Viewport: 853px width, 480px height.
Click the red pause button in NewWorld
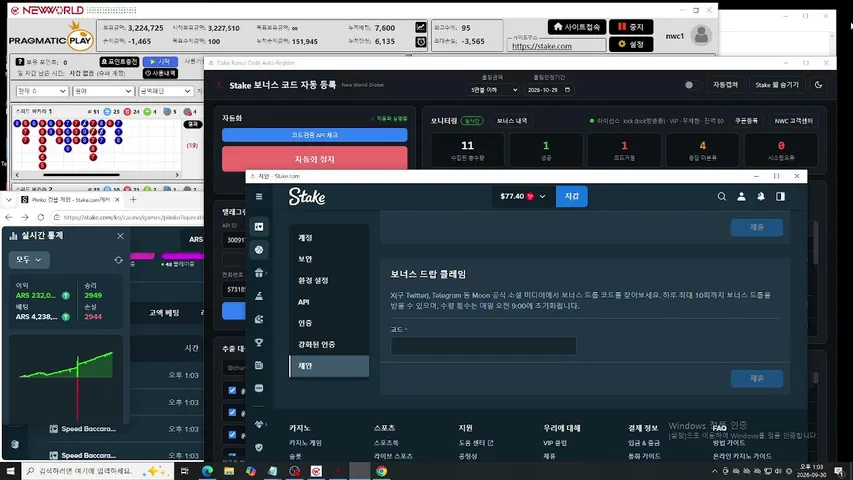pyautogui.click(x=631, y=27)
